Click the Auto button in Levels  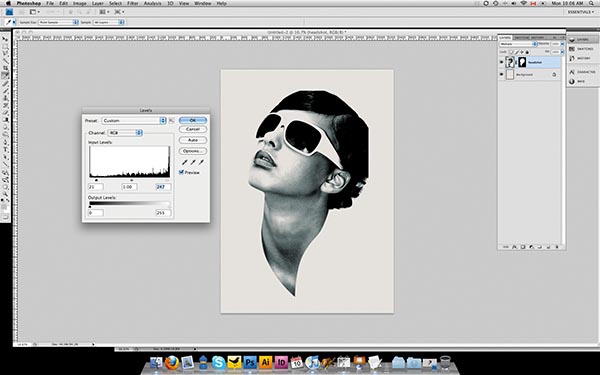pos(193,140)
